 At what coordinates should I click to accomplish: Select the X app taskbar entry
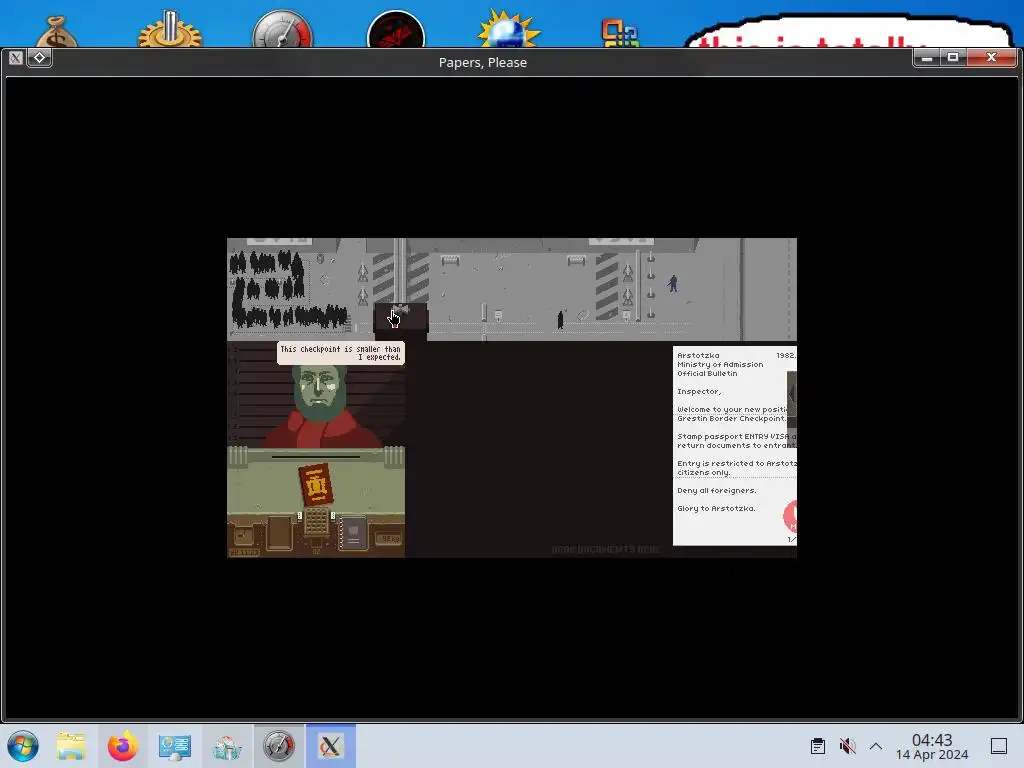[330, 746]
